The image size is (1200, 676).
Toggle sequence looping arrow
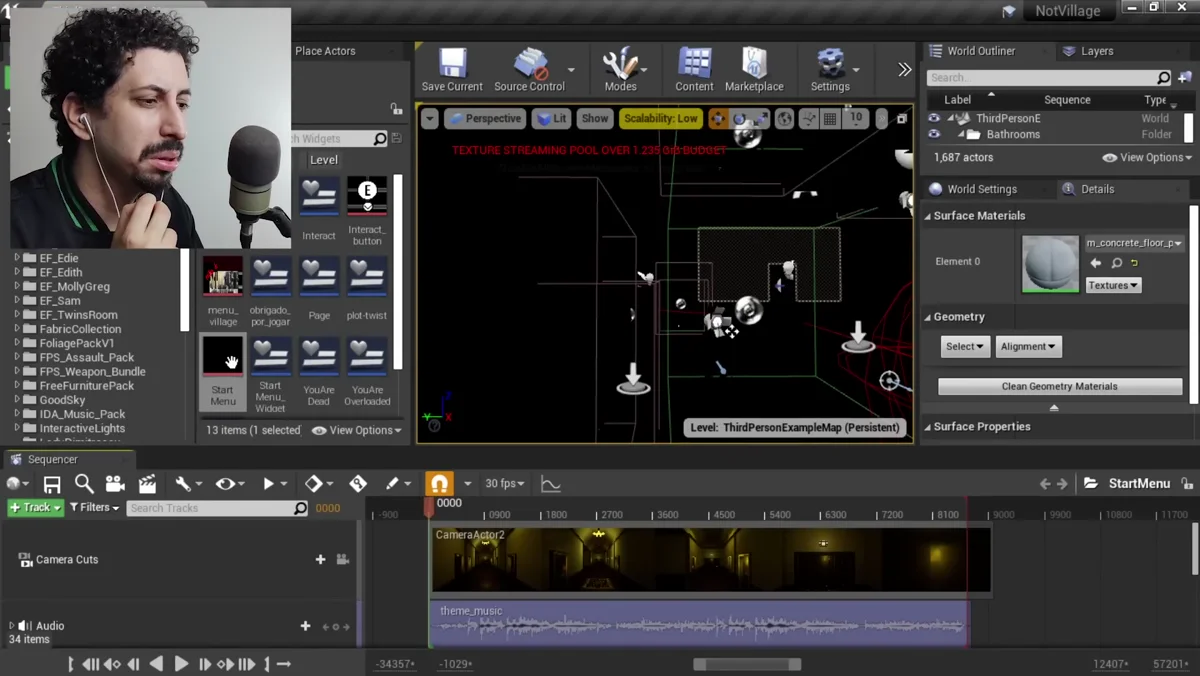[x=283, y=664]
